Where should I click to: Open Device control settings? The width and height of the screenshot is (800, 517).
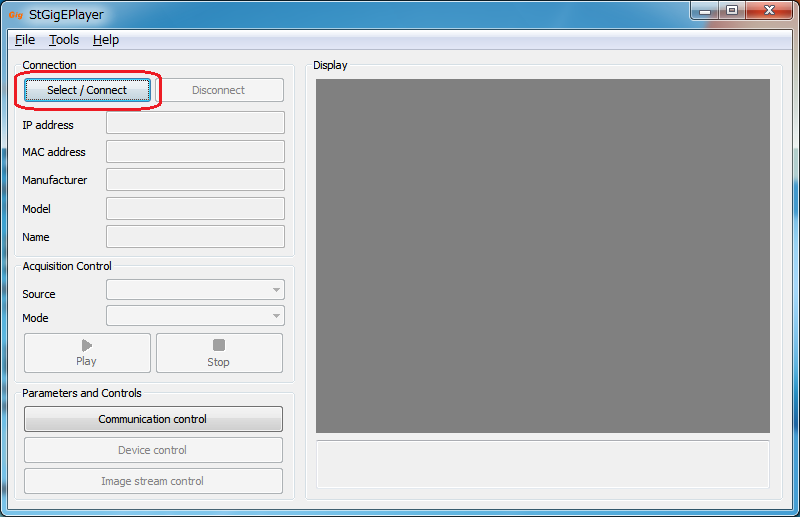[x=153, y=450]
